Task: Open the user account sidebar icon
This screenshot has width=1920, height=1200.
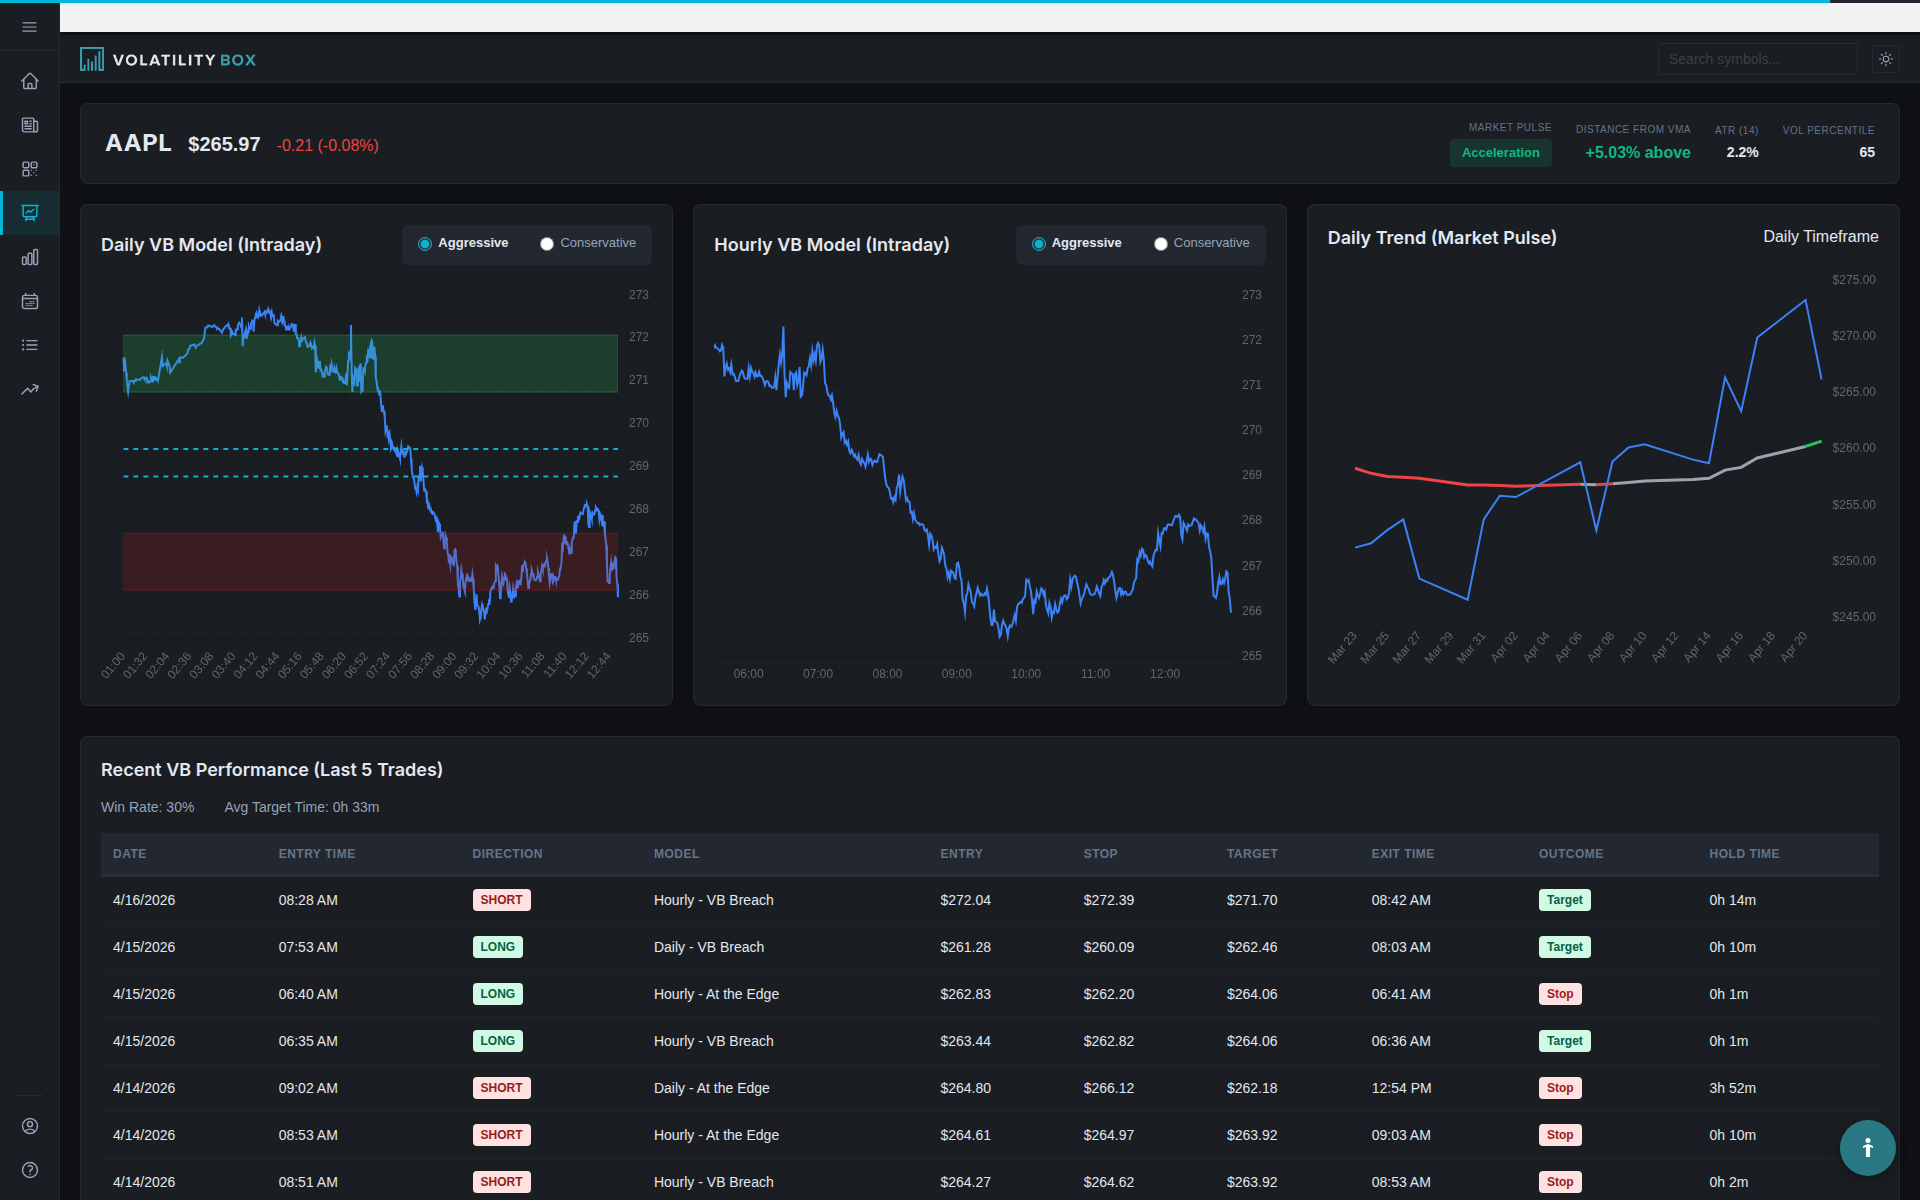Action: 30,1126
